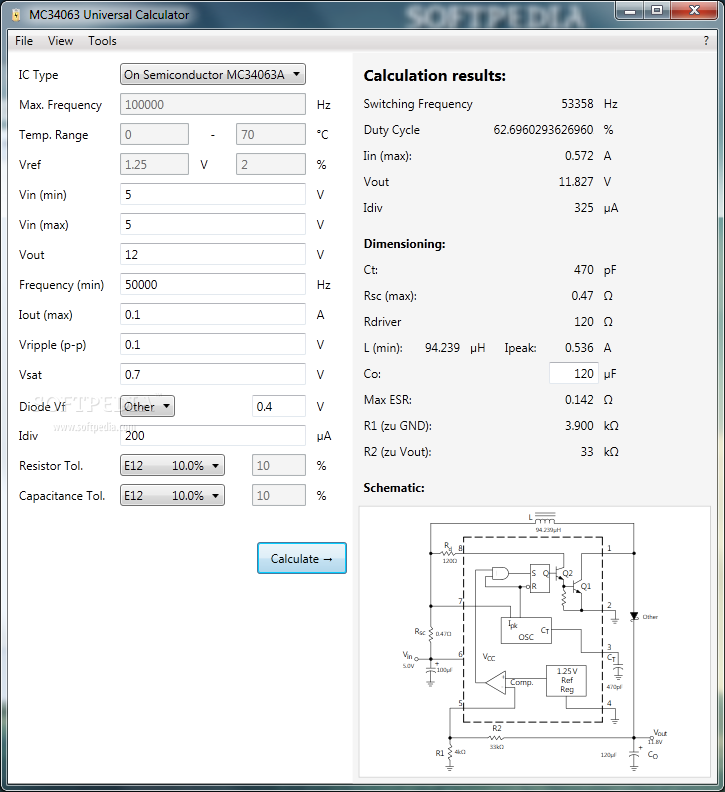Screen dimensions: 725x792
Task: Click the Iin (max) value 0.572
Action: coord(579,156)
